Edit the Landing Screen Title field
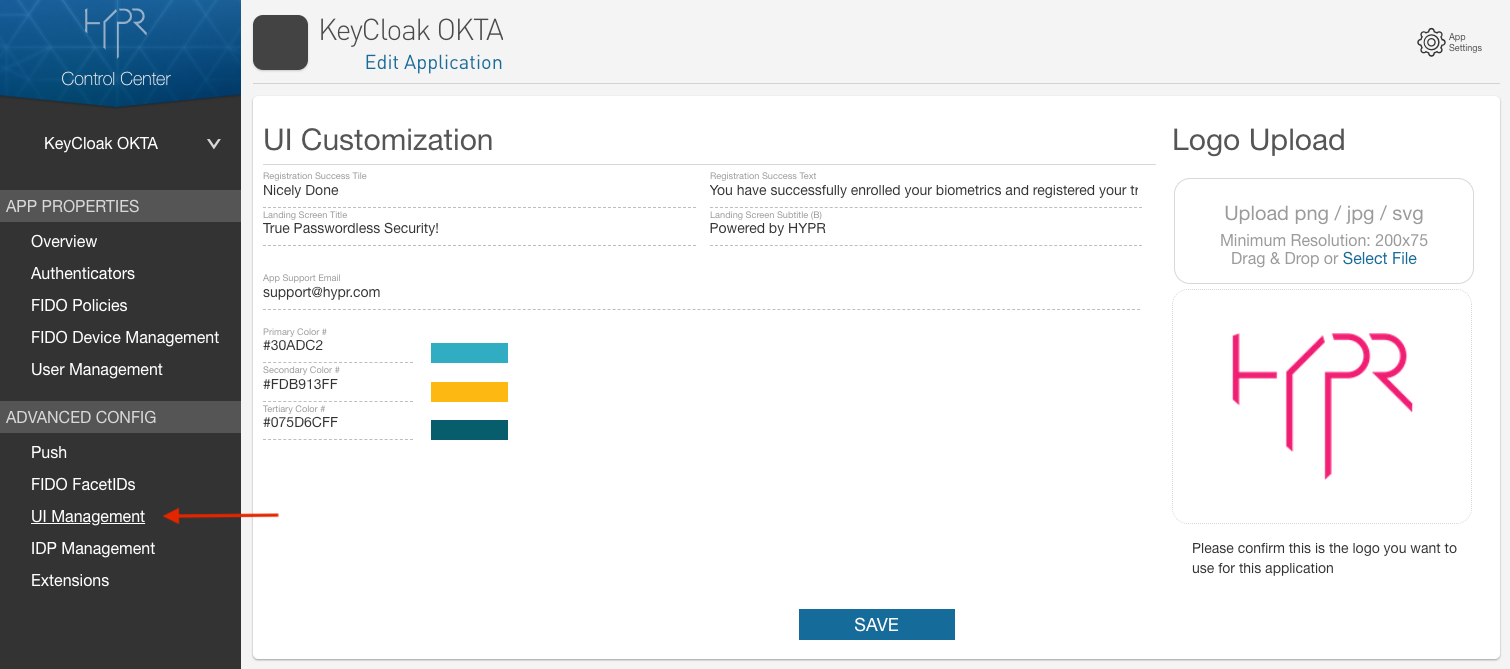 pyautogui.click(x=479, y=228)
